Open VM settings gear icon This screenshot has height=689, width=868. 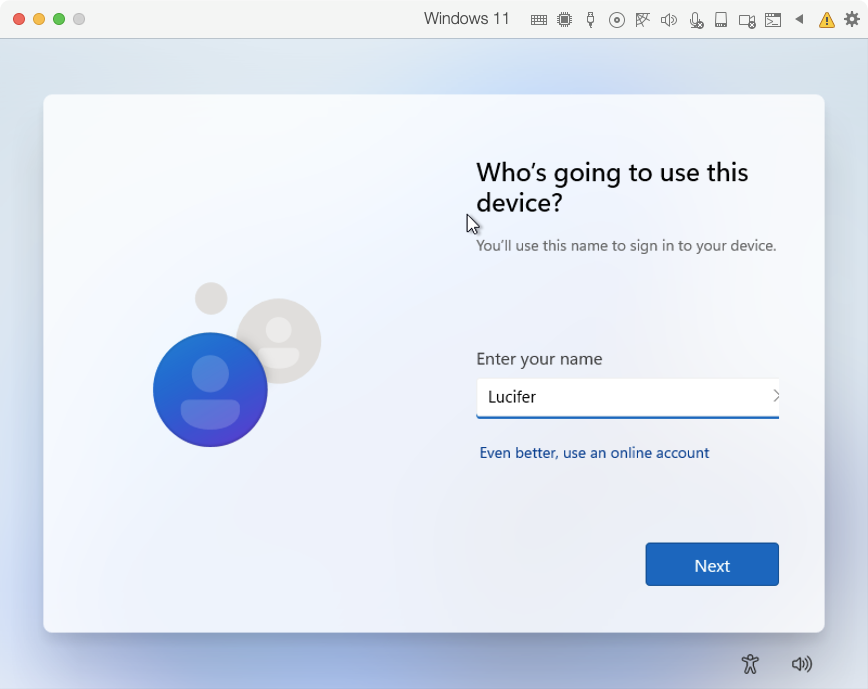[x=852, y=19]
